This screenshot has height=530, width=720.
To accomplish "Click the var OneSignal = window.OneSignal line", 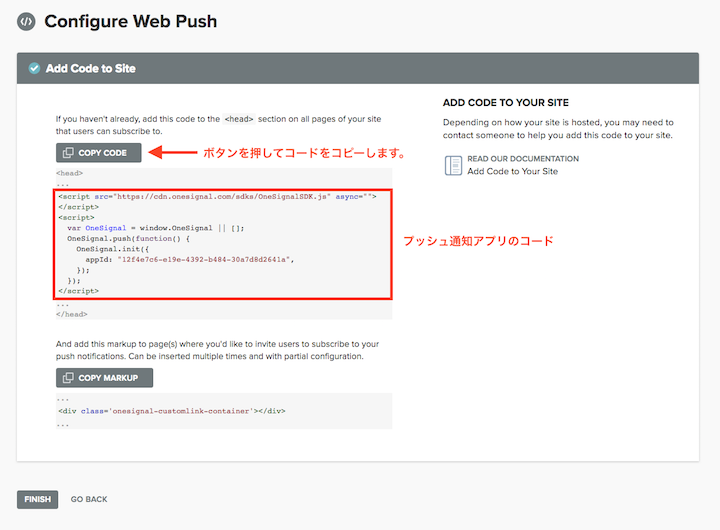I will [x=156, y=228].
